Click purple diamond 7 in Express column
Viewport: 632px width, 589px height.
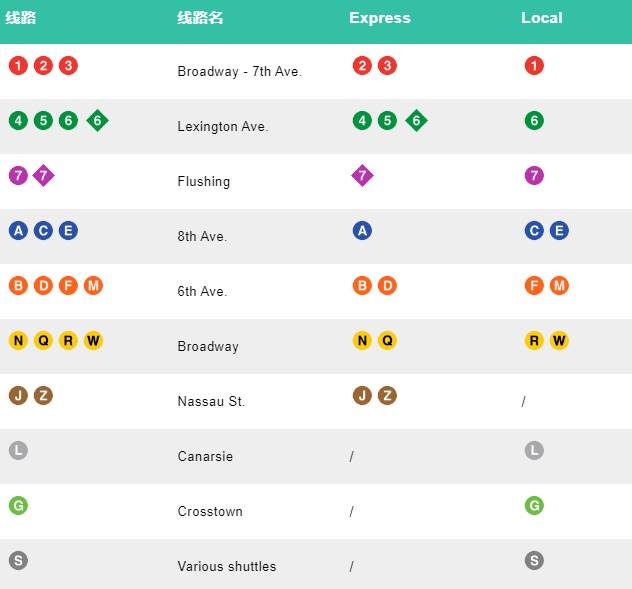pyautogui.click(x=362, y=176)
